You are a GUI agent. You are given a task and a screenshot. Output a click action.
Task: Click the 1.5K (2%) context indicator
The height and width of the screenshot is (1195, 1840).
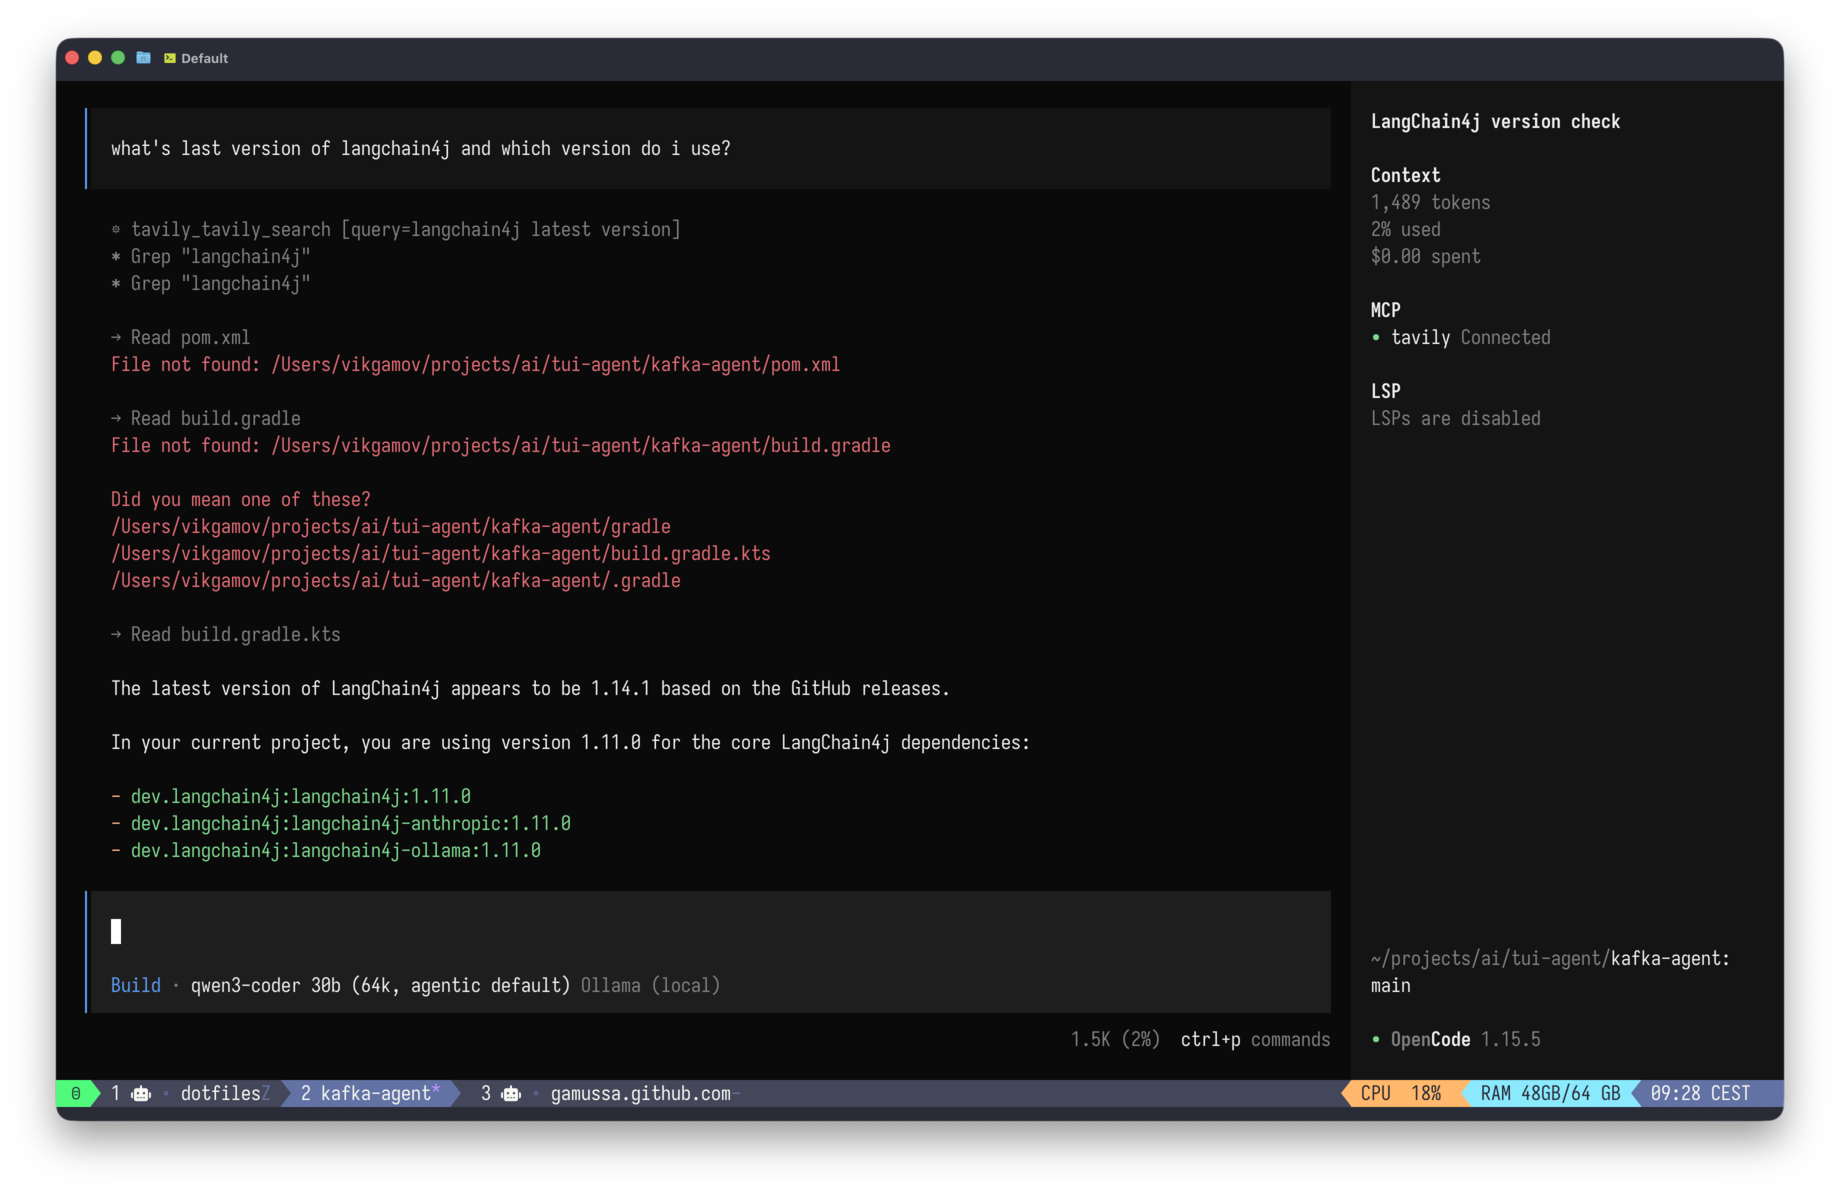[1115, 1039]
